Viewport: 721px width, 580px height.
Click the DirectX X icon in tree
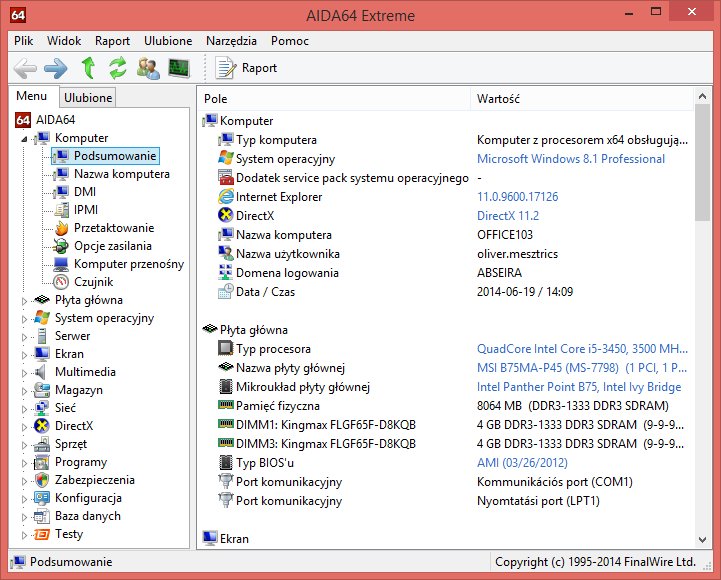point(42,426)
